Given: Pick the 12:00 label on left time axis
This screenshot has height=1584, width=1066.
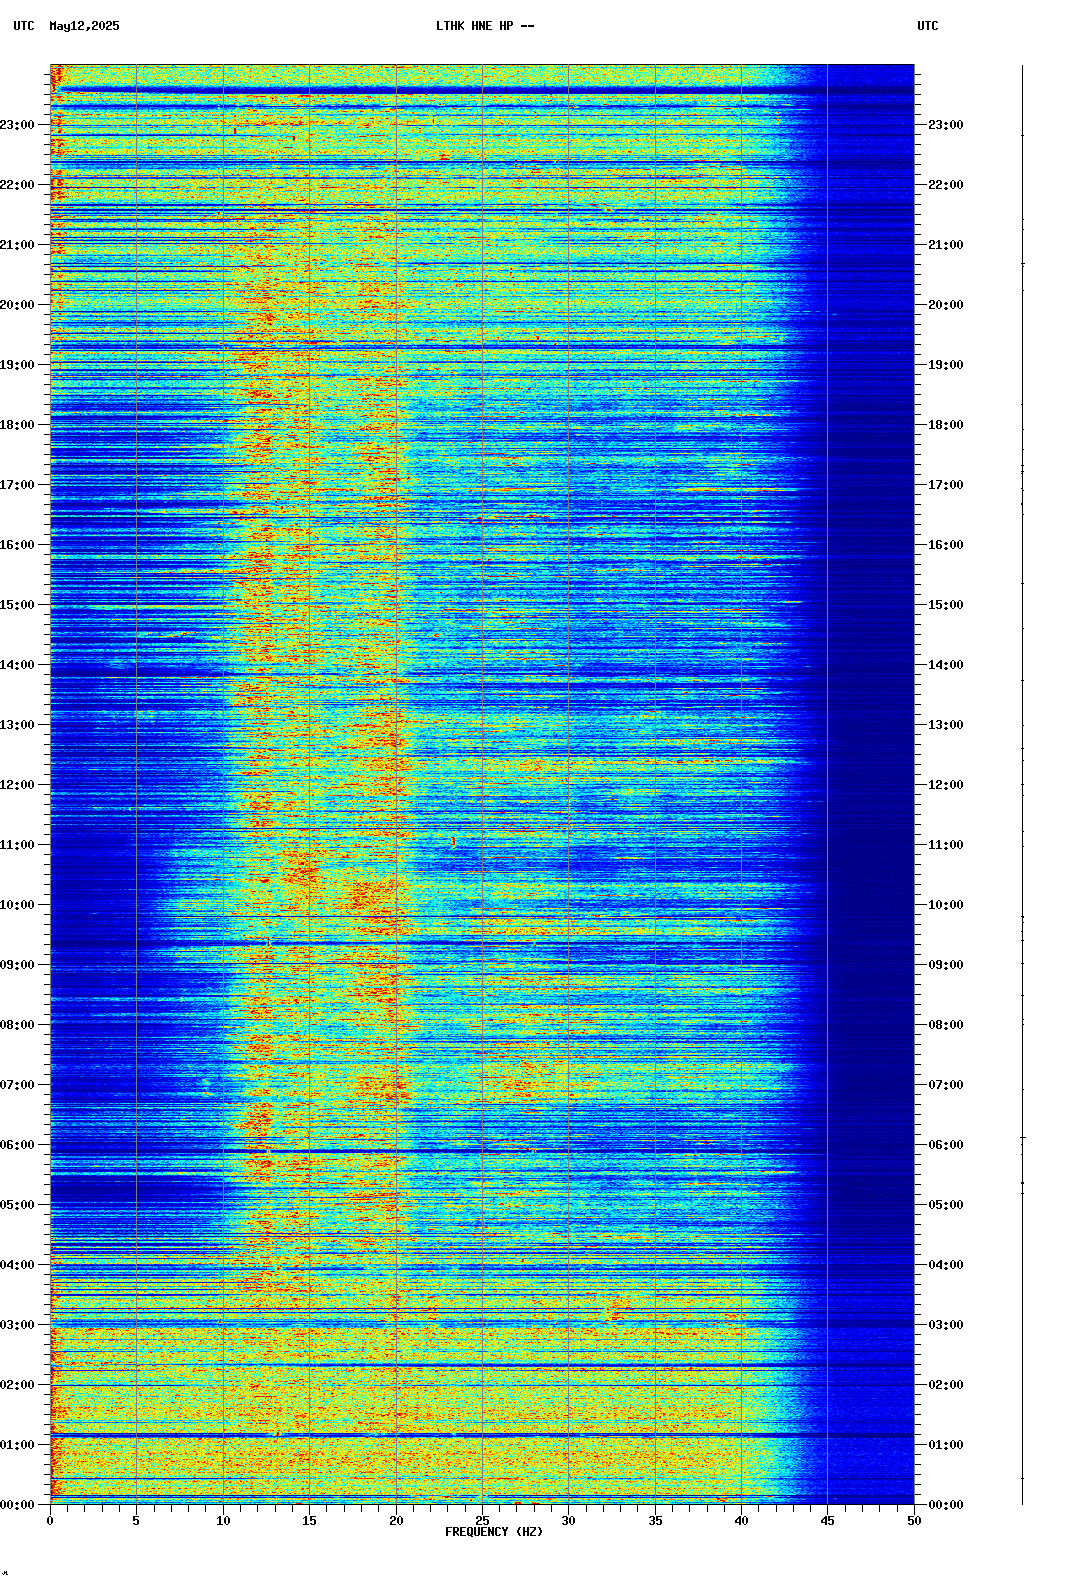Looking at the screenshot, I should point(17,785).
